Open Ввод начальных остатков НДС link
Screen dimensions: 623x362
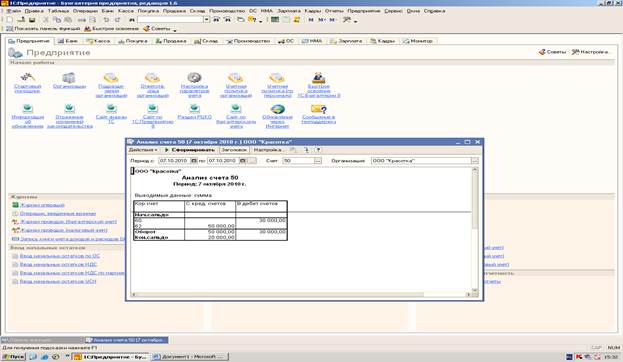click(58, 264)
